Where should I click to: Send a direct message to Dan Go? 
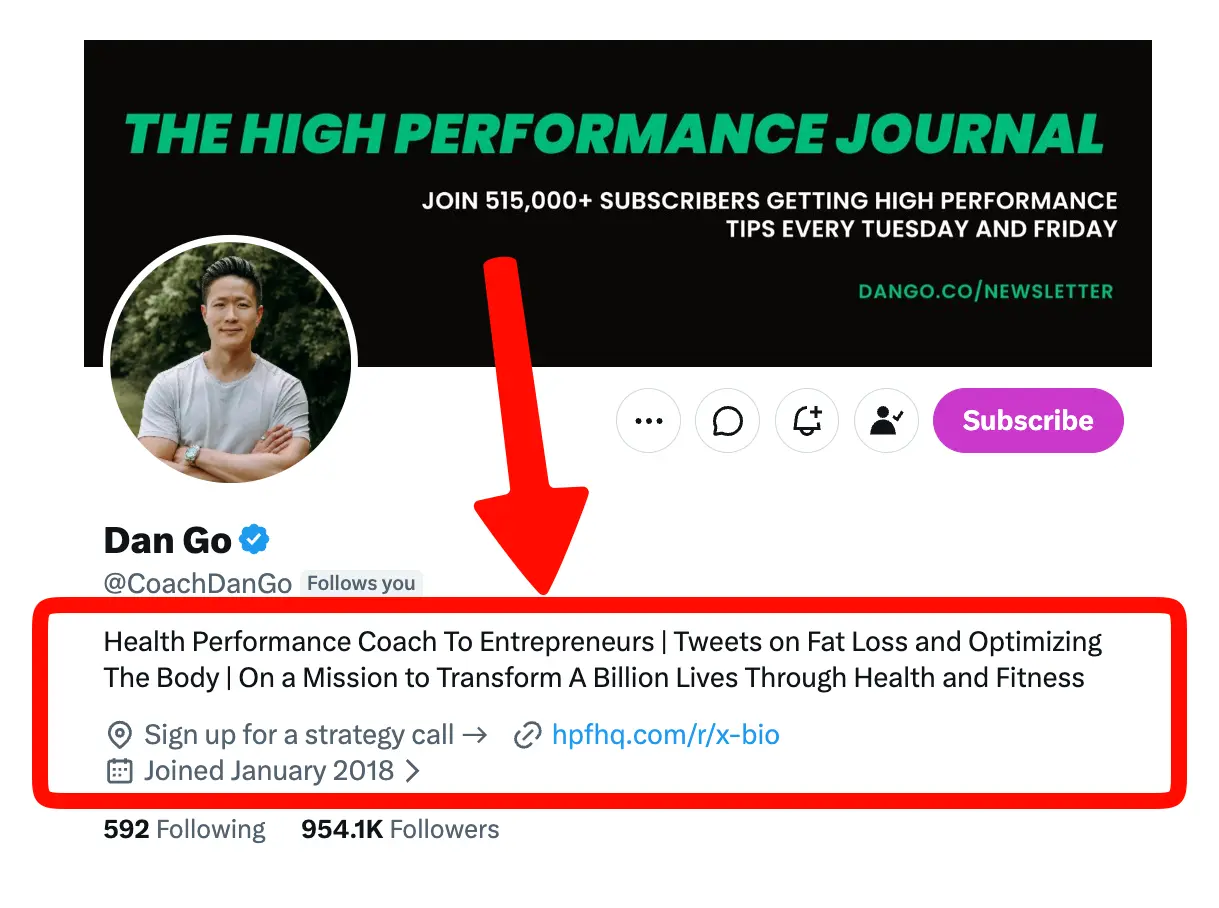[x=727, y=420]
